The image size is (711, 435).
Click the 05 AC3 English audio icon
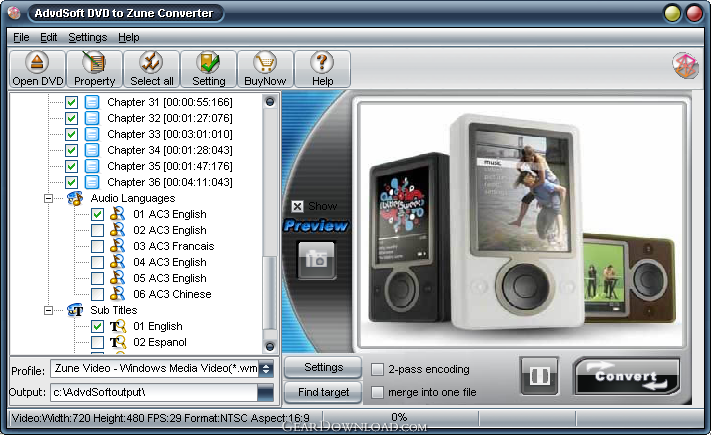[117, 278]
